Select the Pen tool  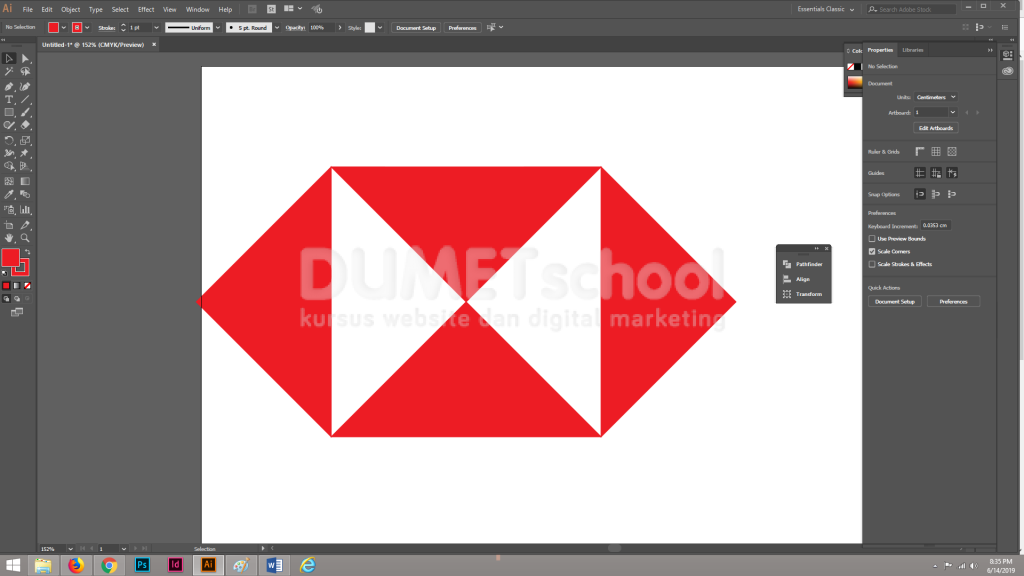(x=9, y=86)
